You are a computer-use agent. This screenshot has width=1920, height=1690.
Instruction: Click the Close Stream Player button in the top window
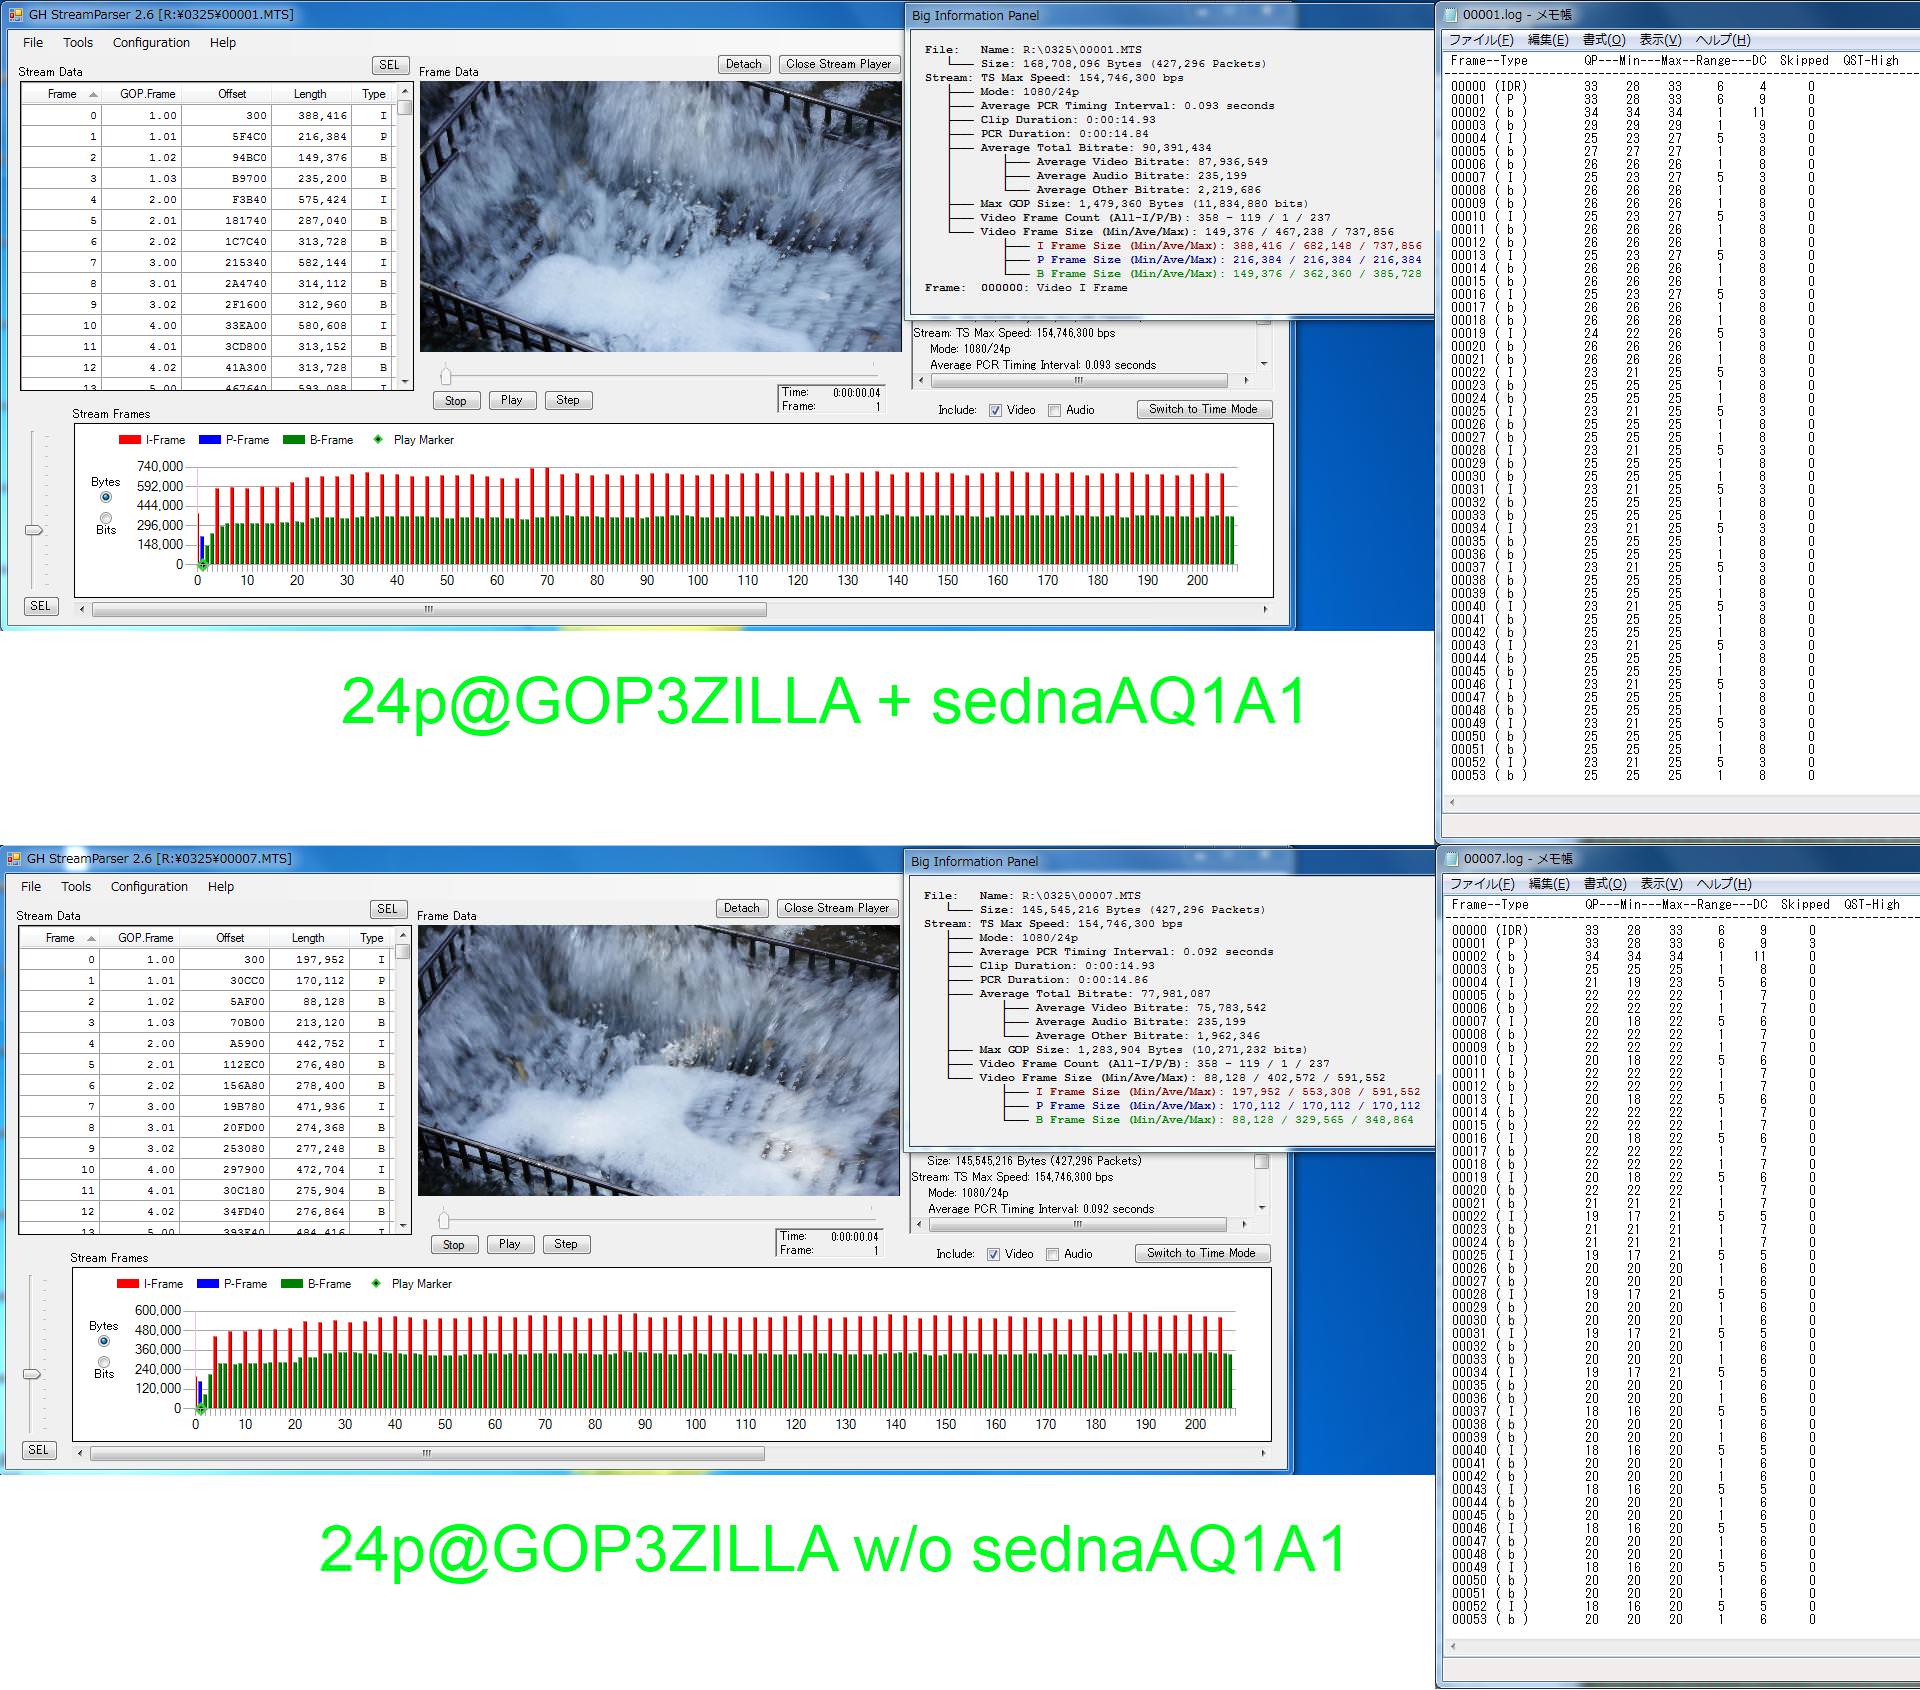click(838, 64)
